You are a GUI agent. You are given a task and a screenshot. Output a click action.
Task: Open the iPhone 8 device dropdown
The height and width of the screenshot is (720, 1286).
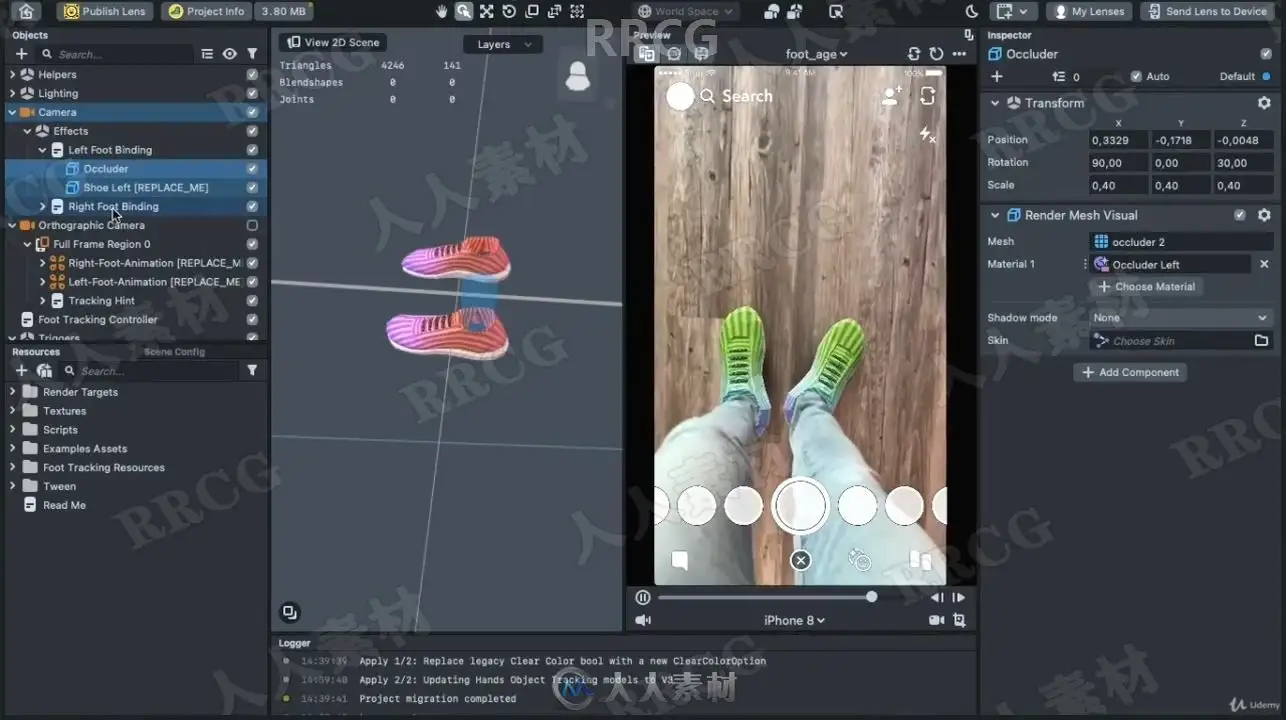click(795, 620)
